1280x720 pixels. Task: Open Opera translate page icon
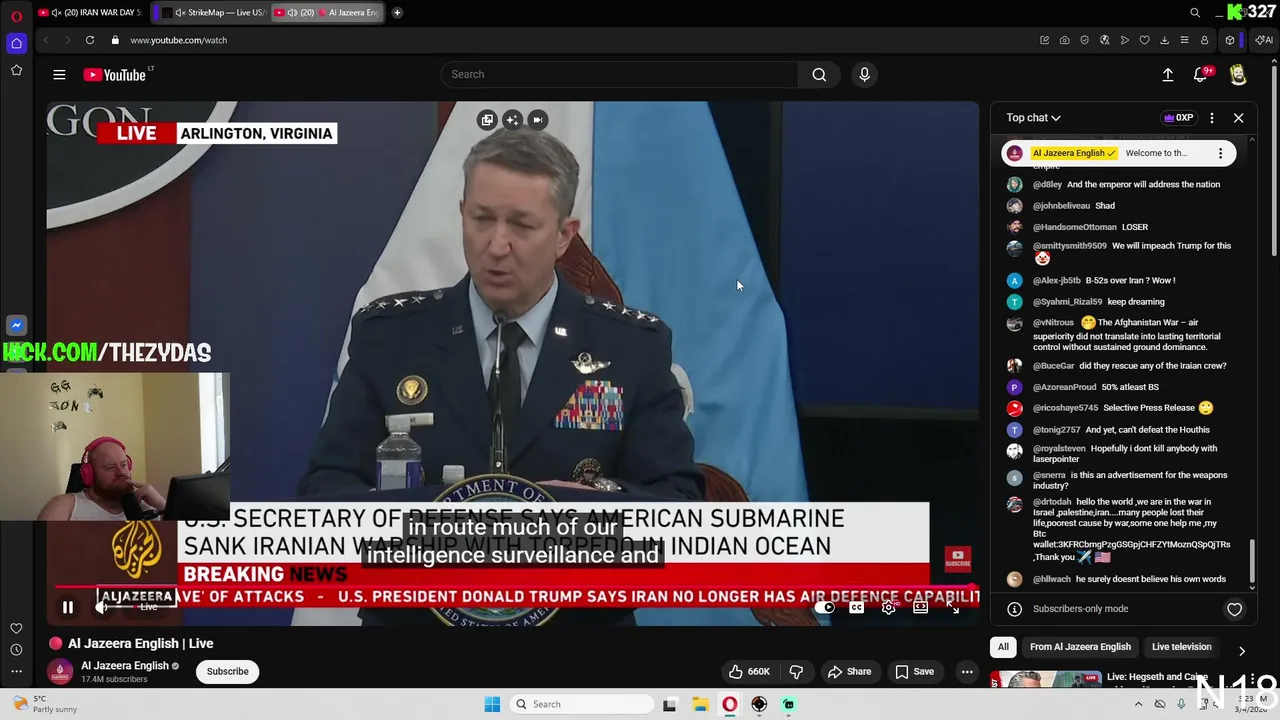click(1104, 40)
